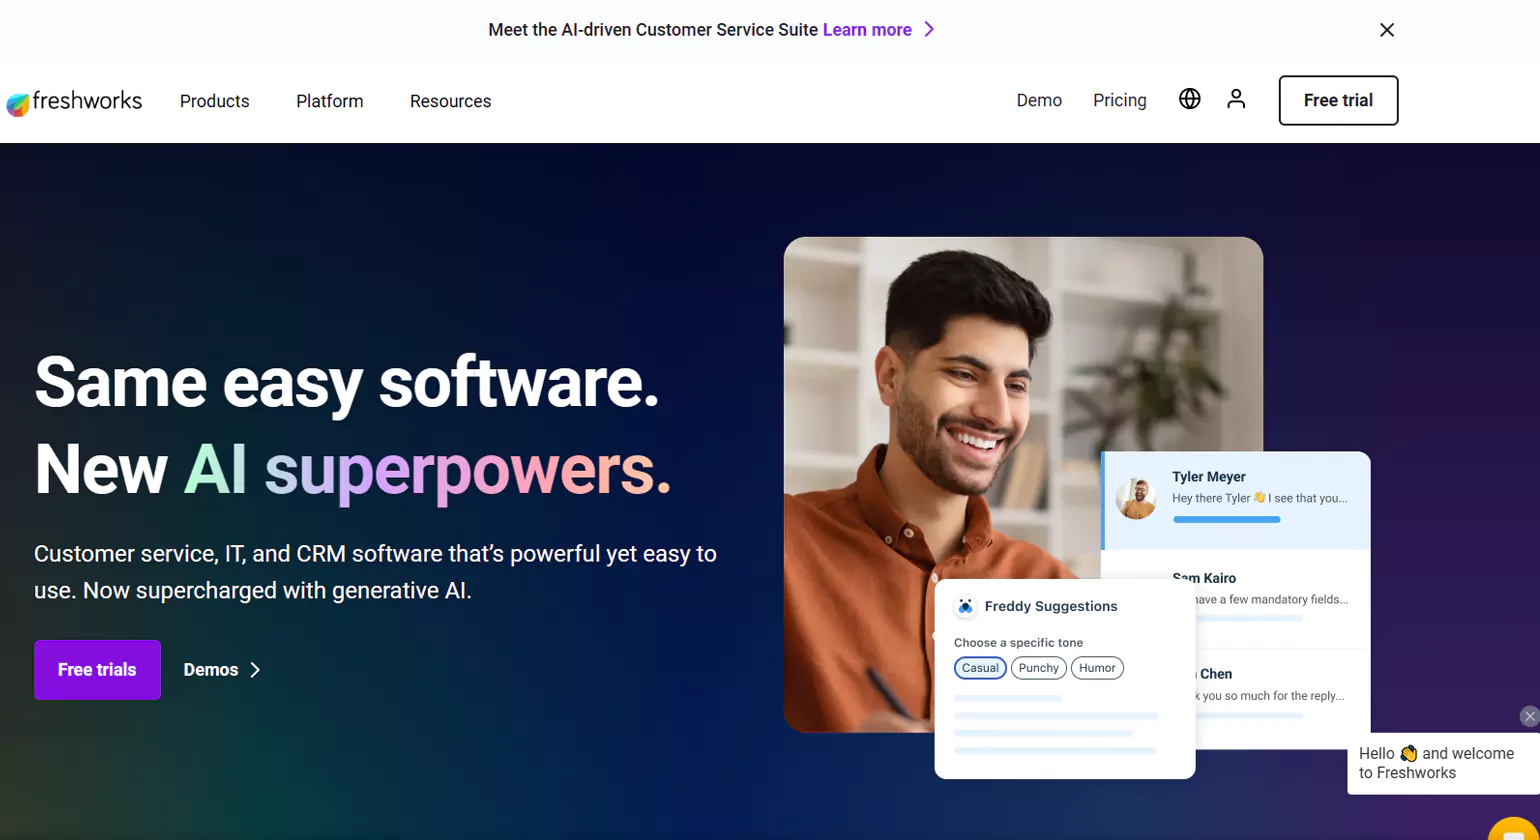The width and height of the screenshot is (1540, 840).
Task: Click the Freddy Suggestions bot icon
Action: point(965,606)
